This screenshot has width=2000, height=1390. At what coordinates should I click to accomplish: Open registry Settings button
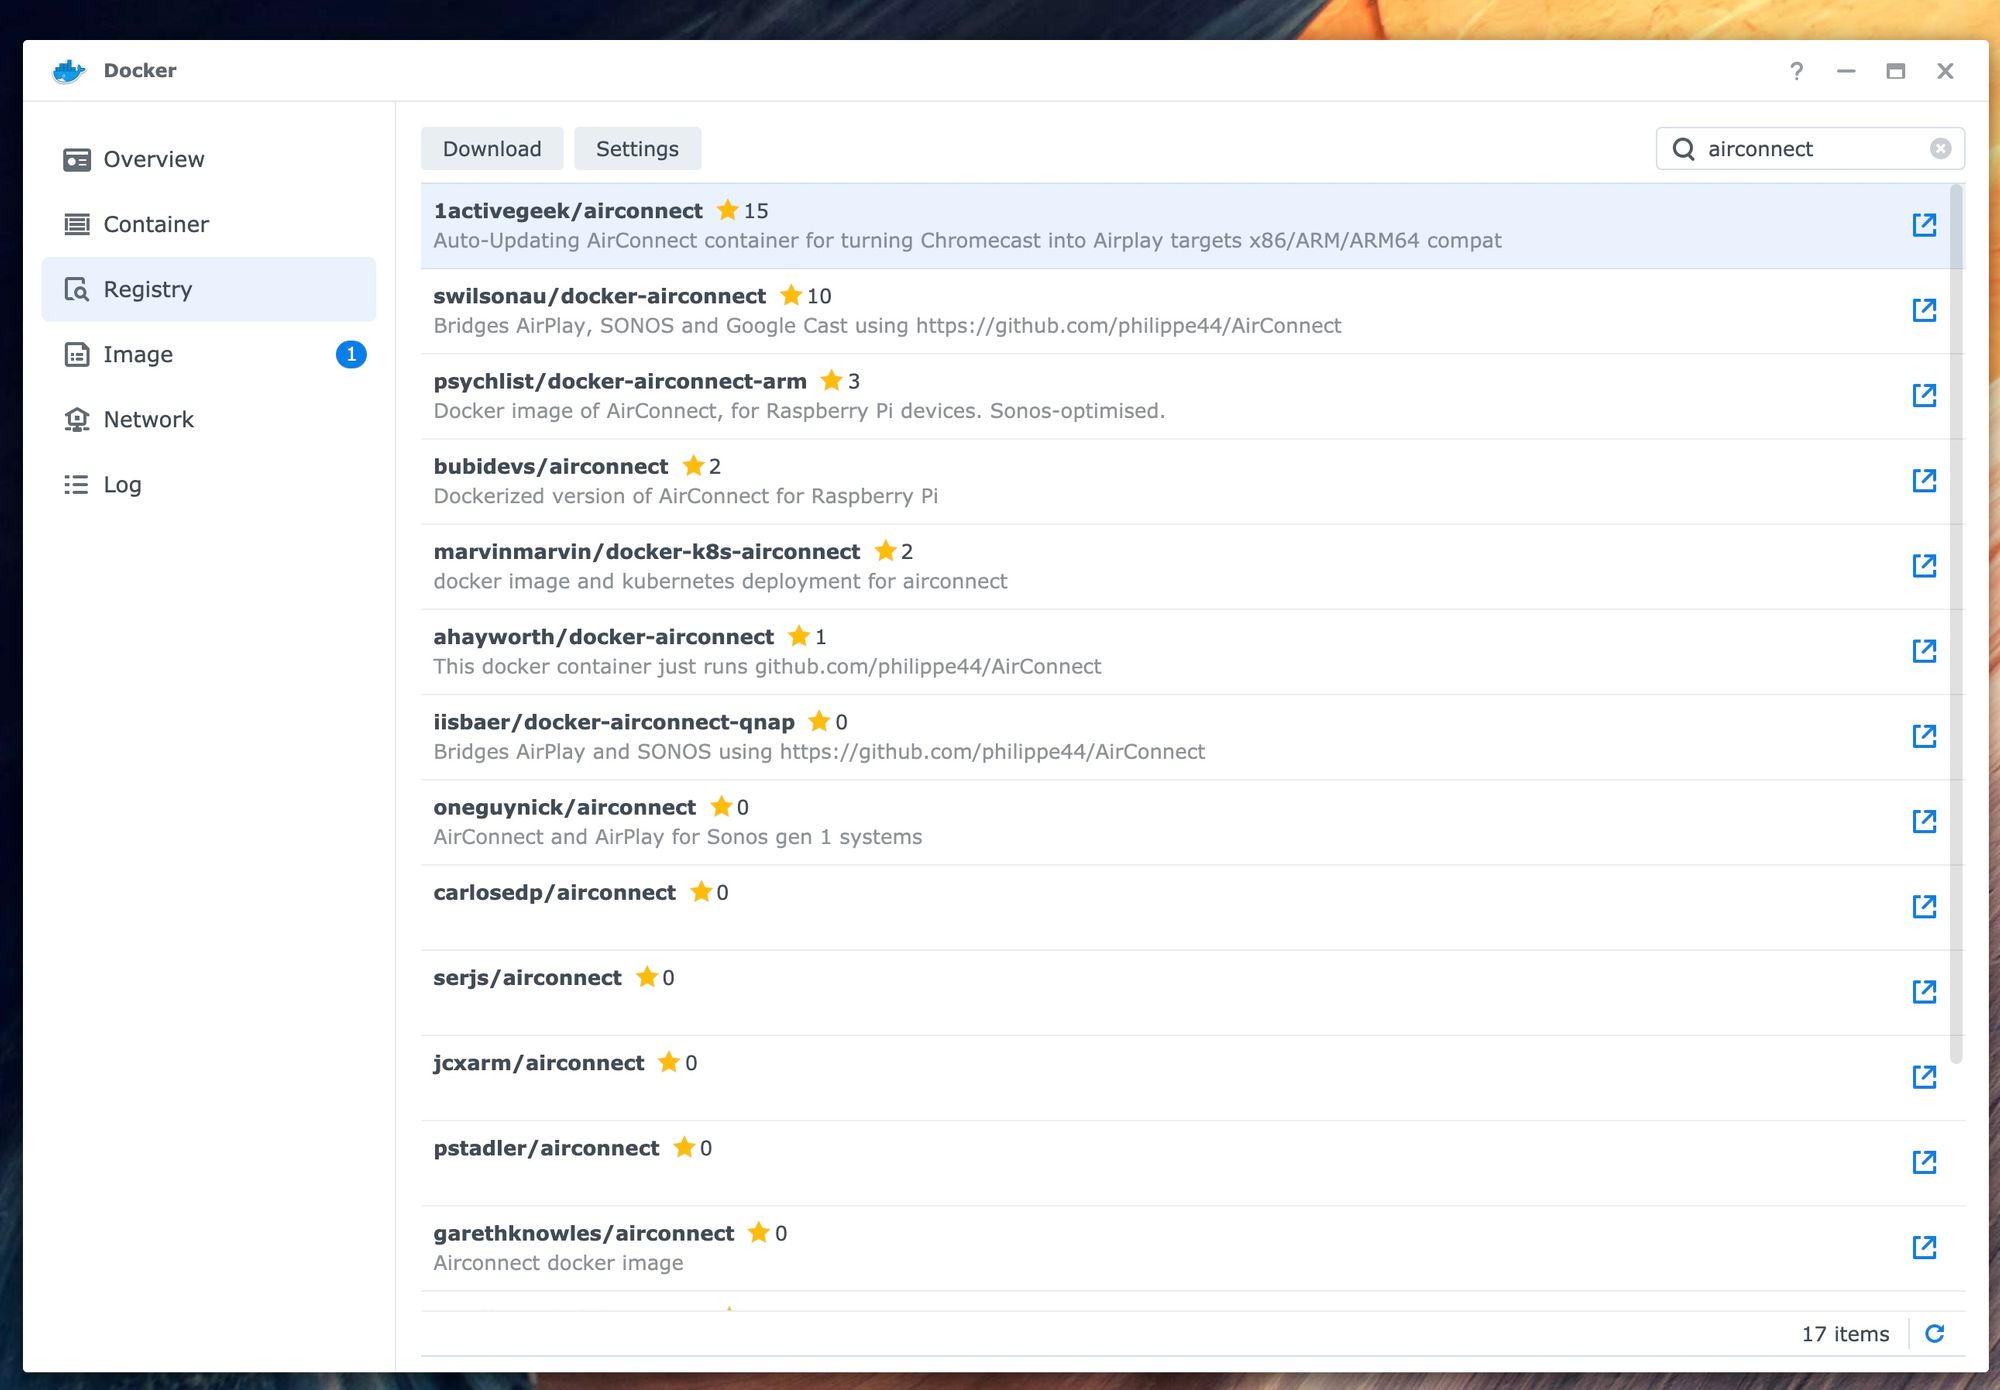[637, 149]
